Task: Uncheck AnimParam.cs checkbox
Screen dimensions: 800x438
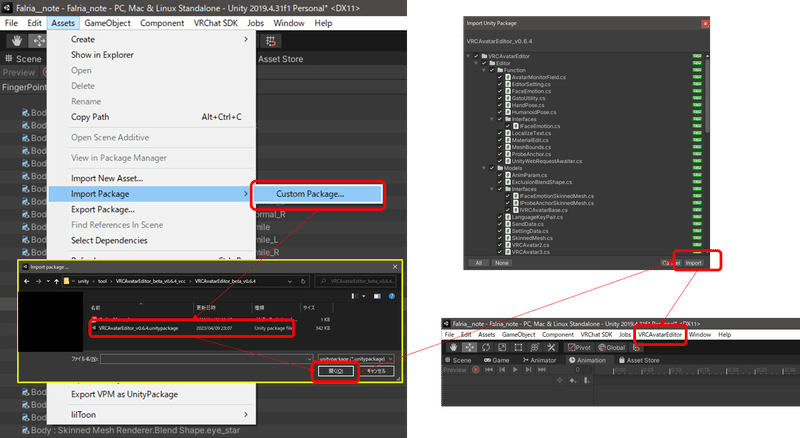Action: pyautogui.click(x=500, y=175)
